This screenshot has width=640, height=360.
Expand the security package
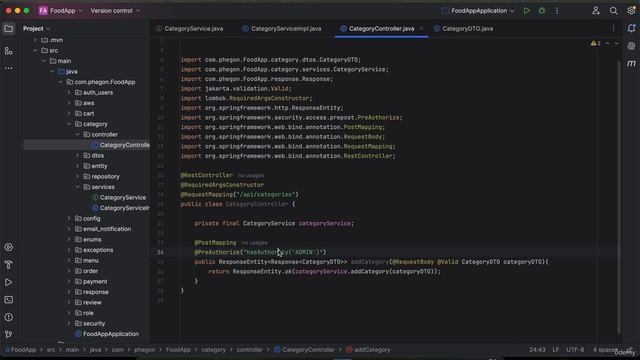(69, 324)
